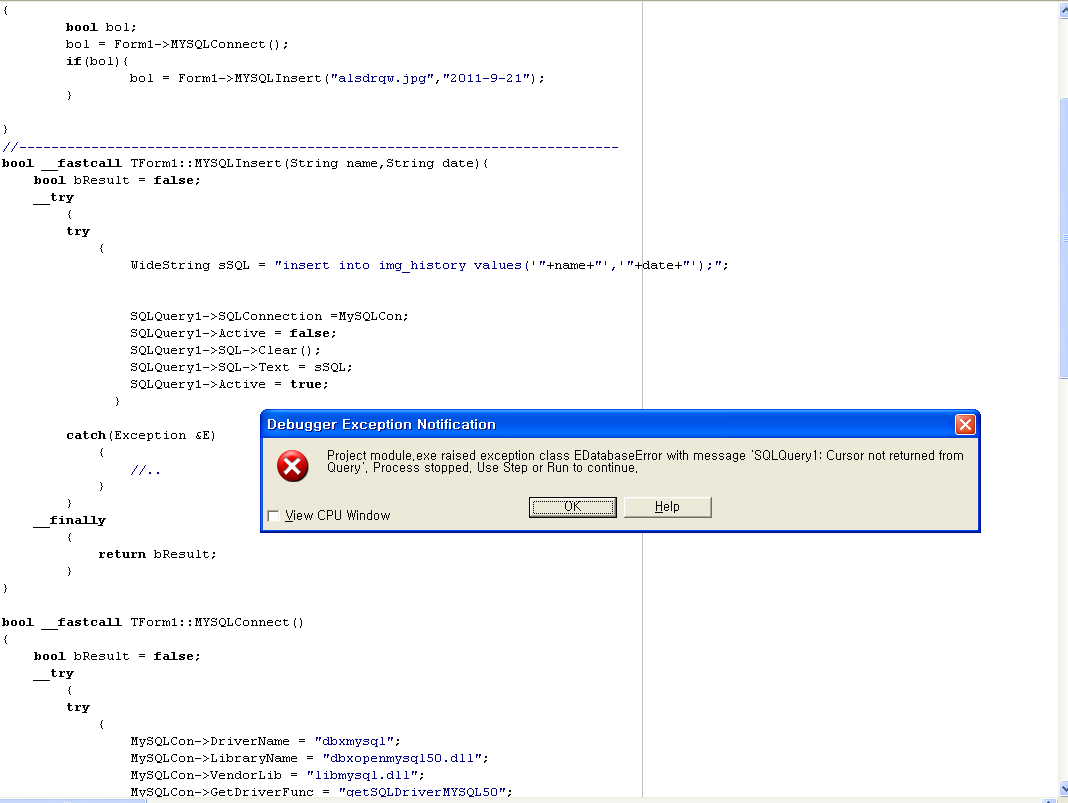Enable the View CPU Window checkbox

[274, 516]
